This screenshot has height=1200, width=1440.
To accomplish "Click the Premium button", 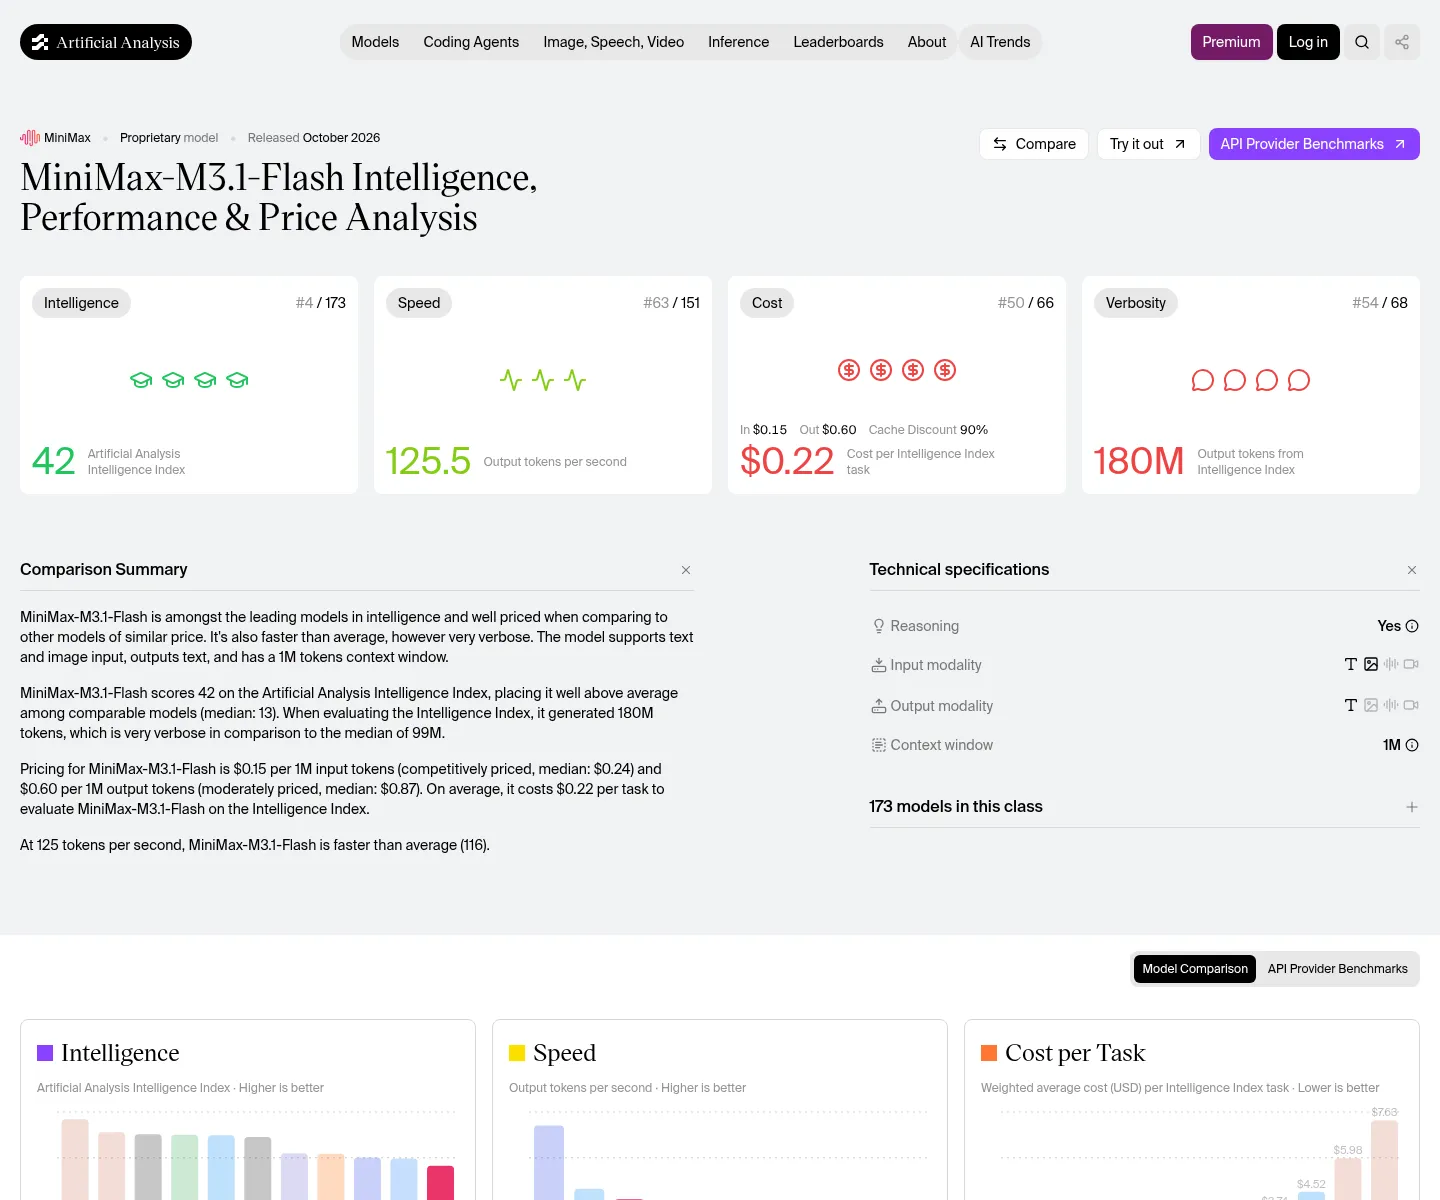I will (x=1231, y=42).
